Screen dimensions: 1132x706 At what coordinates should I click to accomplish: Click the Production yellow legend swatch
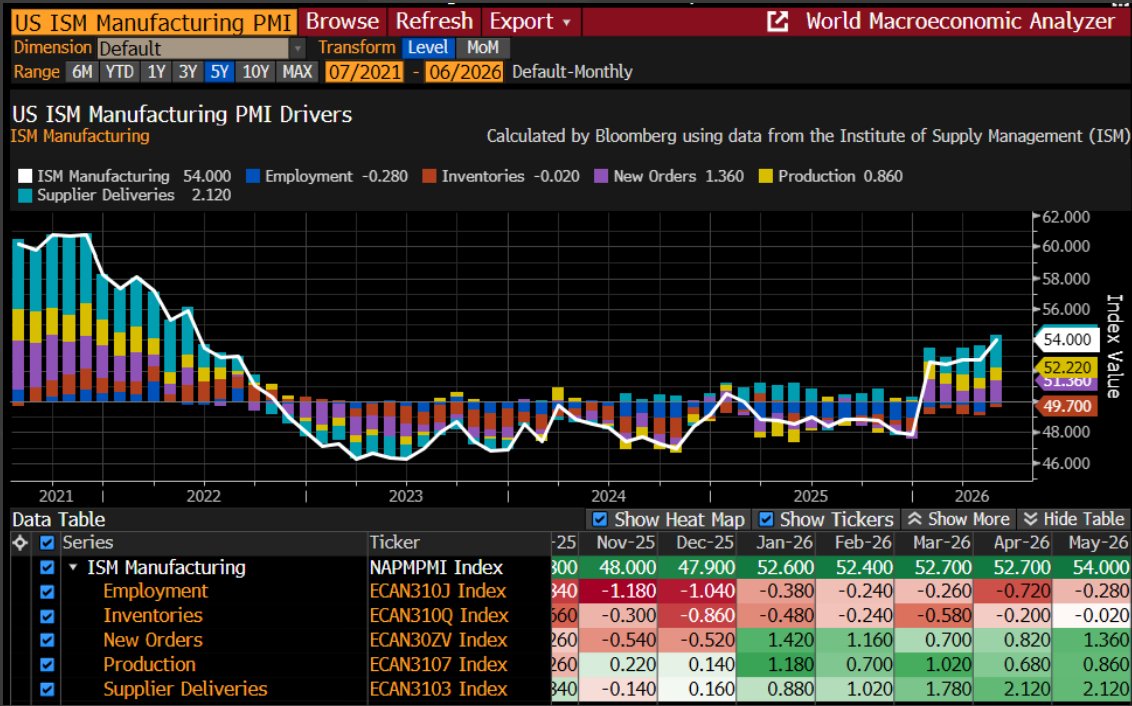tap(766, 176)
